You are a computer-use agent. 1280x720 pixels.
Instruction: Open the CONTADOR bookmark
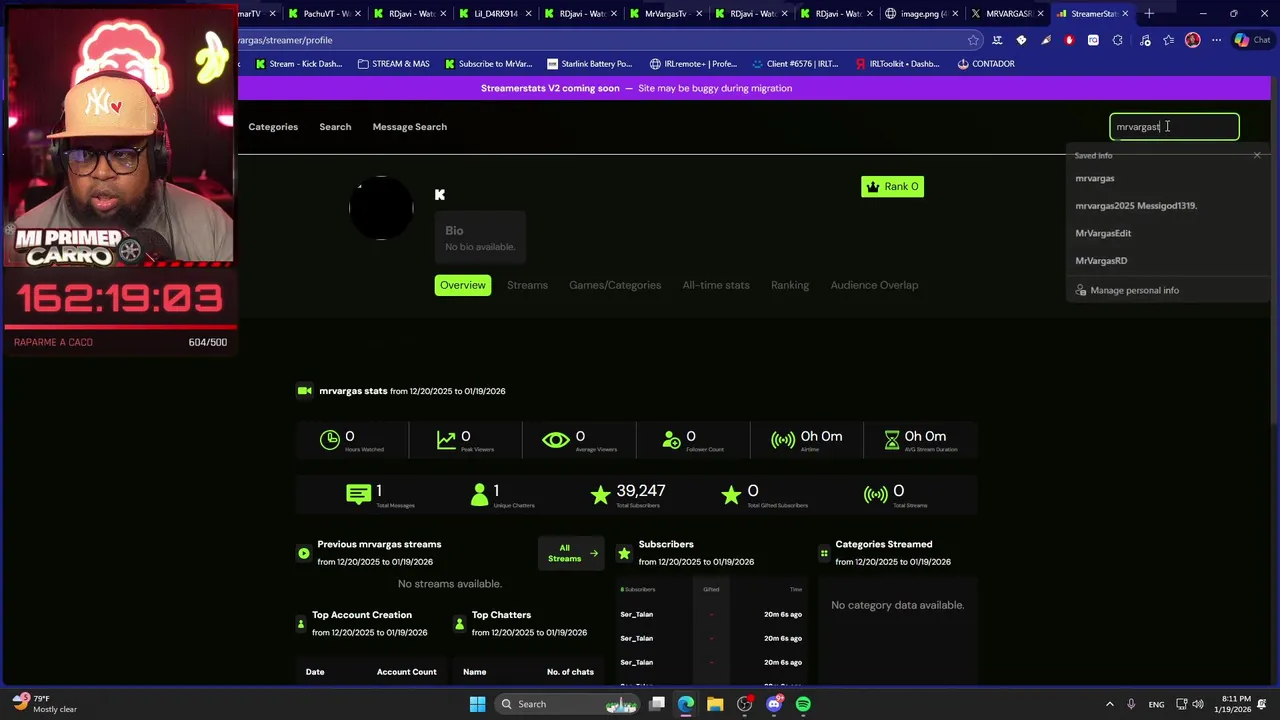pyautogui.click(x=986, y=64)
